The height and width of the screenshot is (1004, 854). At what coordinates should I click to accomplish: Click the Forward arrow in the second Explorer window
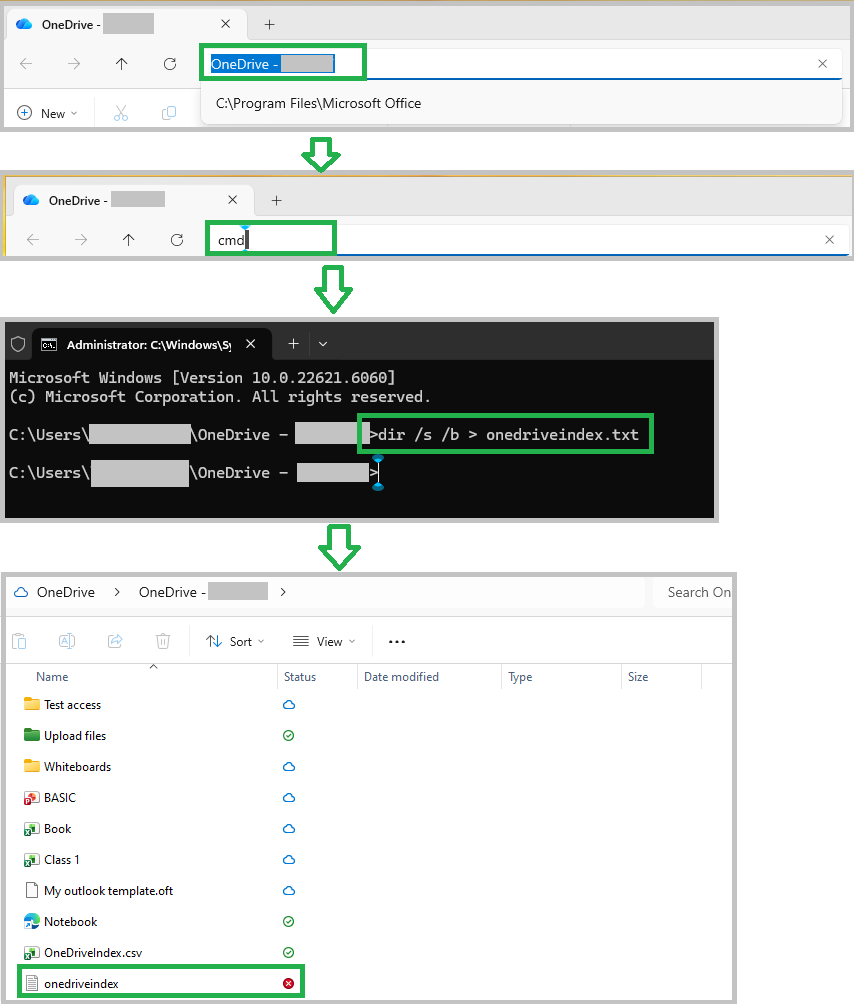pos(81,239)
